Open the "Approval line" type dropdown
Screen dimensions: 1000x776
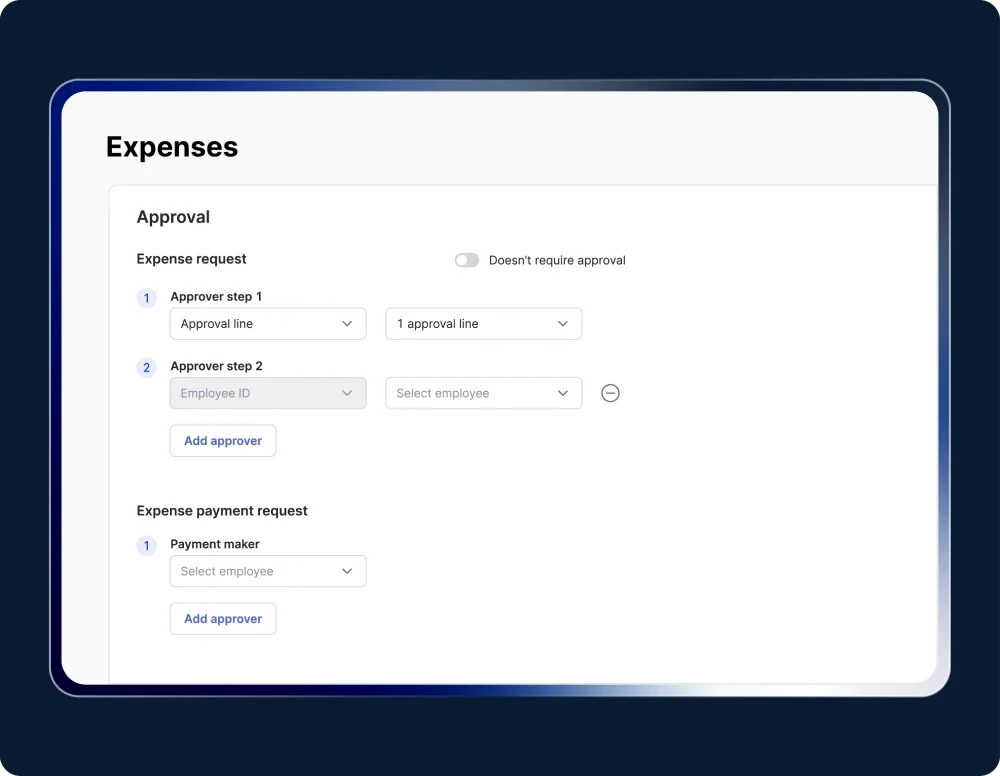click(268, 324)
